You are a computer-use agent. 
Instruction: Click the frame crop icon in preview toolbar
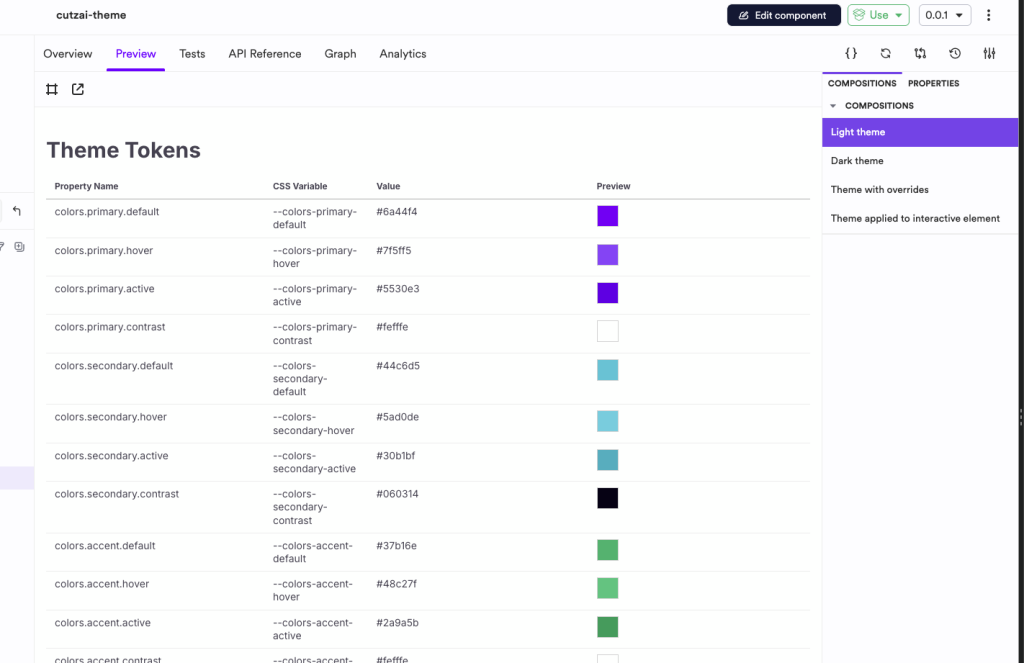pos(52,90)
